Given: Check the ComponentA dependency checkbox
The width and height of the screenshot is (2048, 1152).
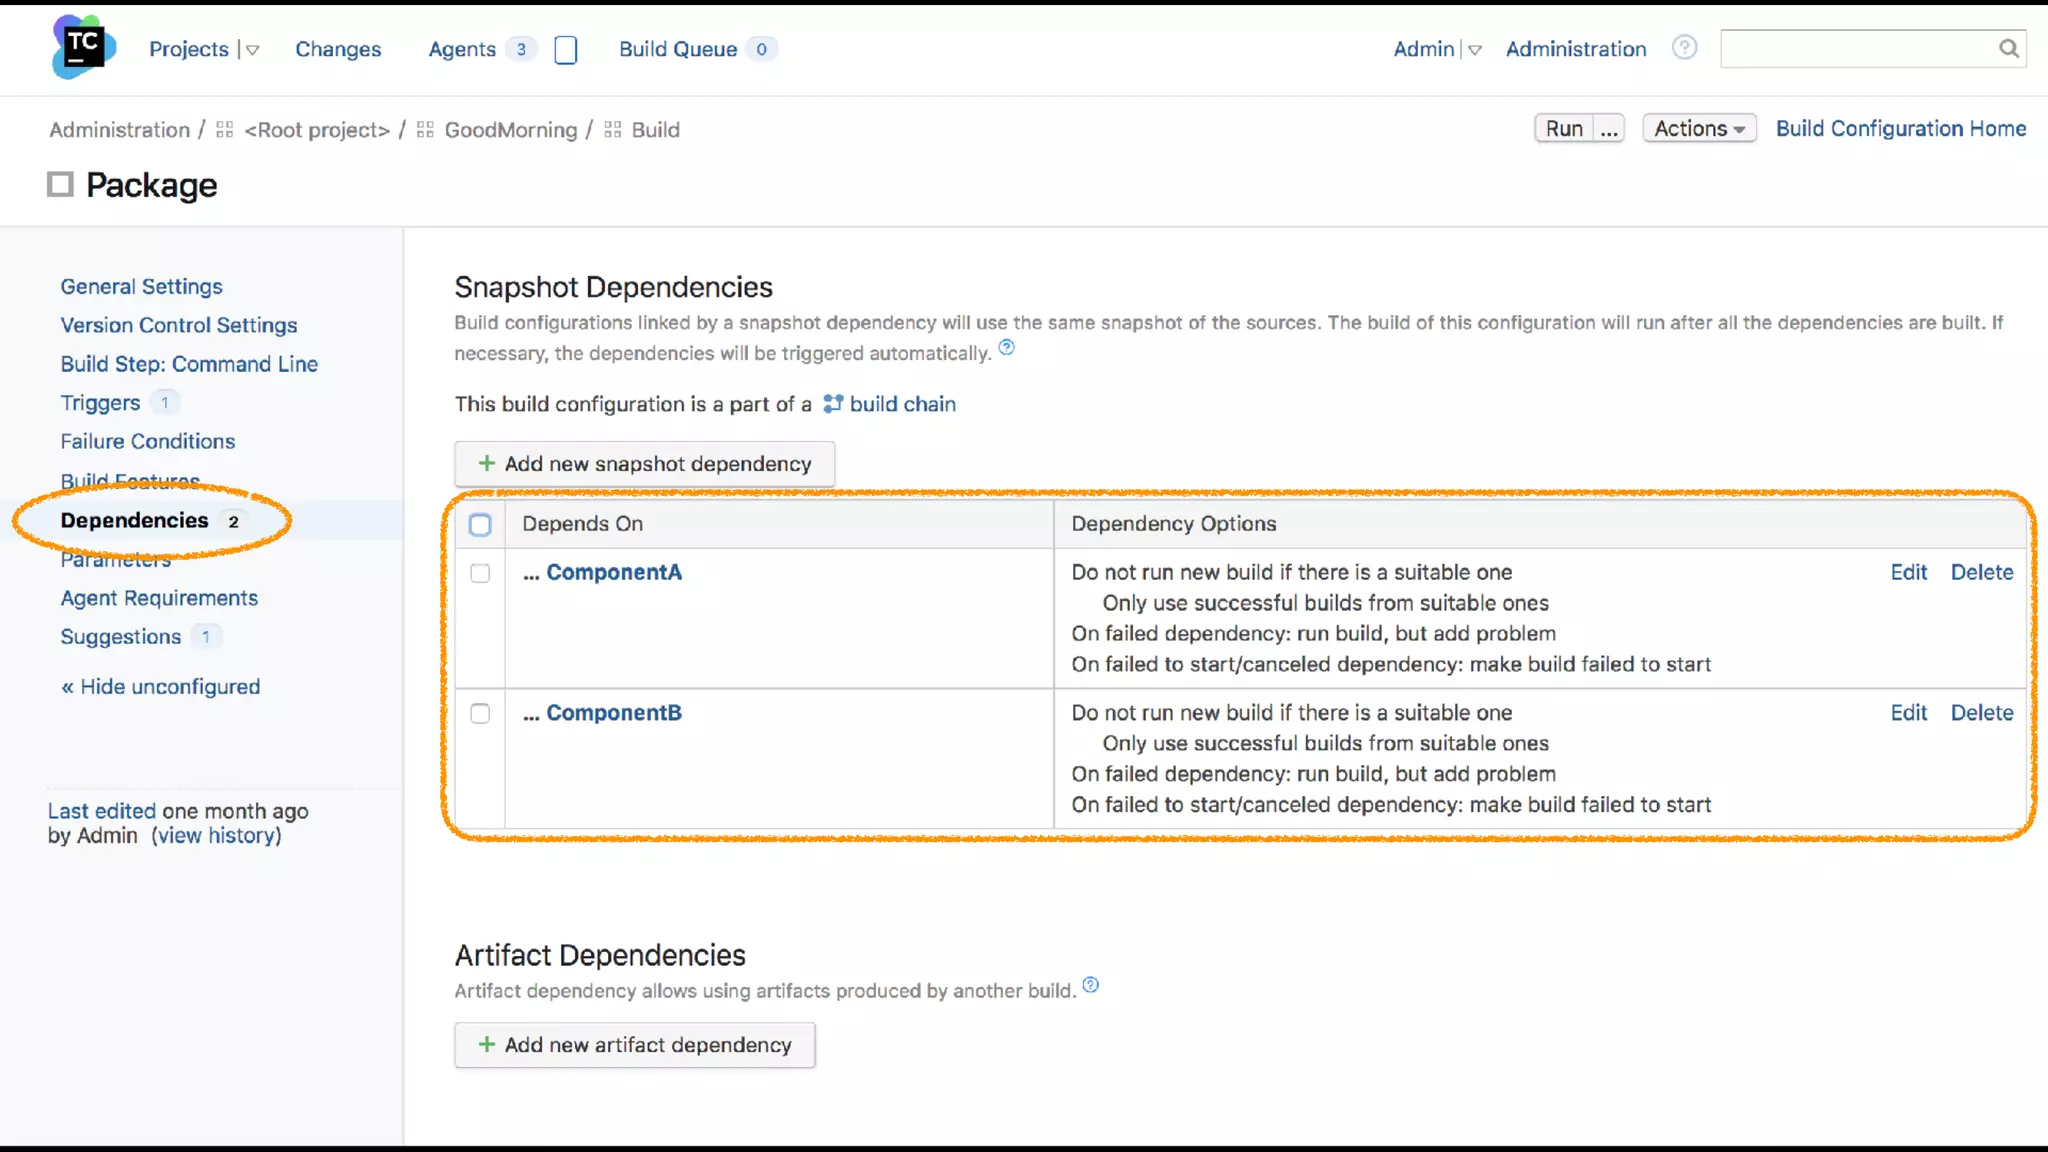Looking at the screenshot, I should pos(480,573).
